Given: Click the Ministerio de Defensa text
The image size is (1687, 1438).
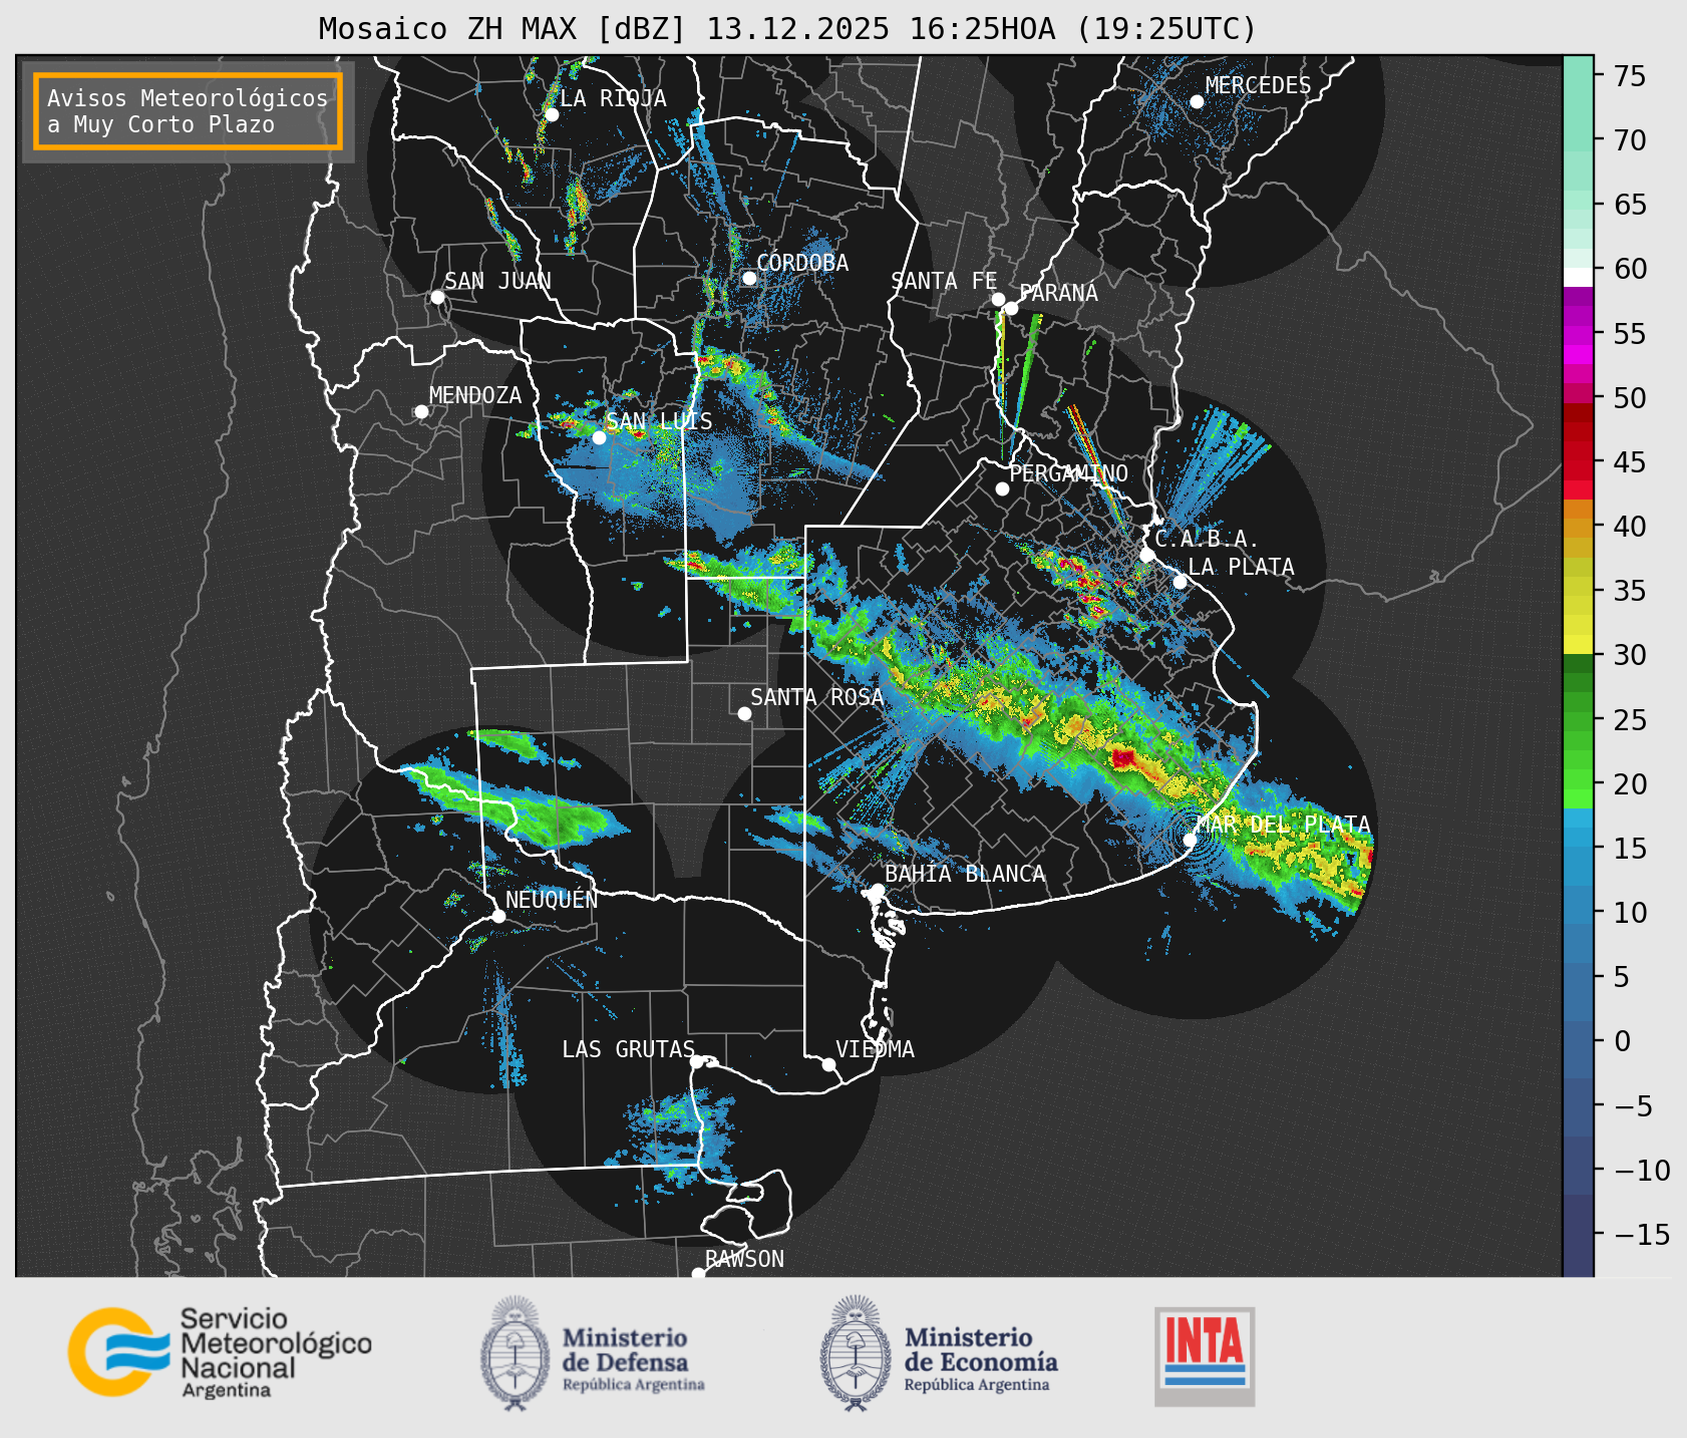Looking at the screenshot, I should coord(633,1359).
